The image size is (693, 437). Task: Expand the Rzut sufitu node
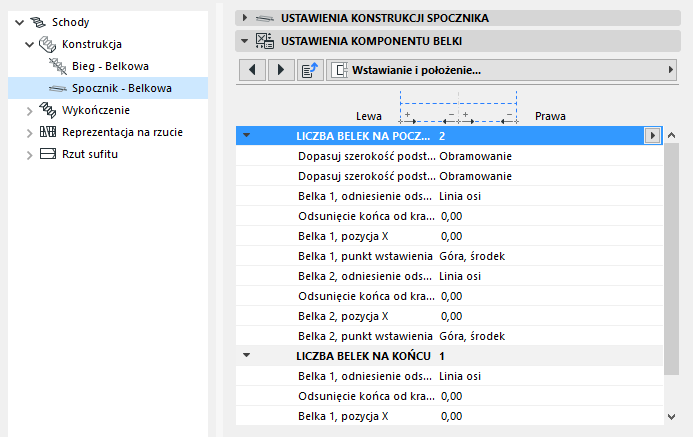(x=30, y=155)
